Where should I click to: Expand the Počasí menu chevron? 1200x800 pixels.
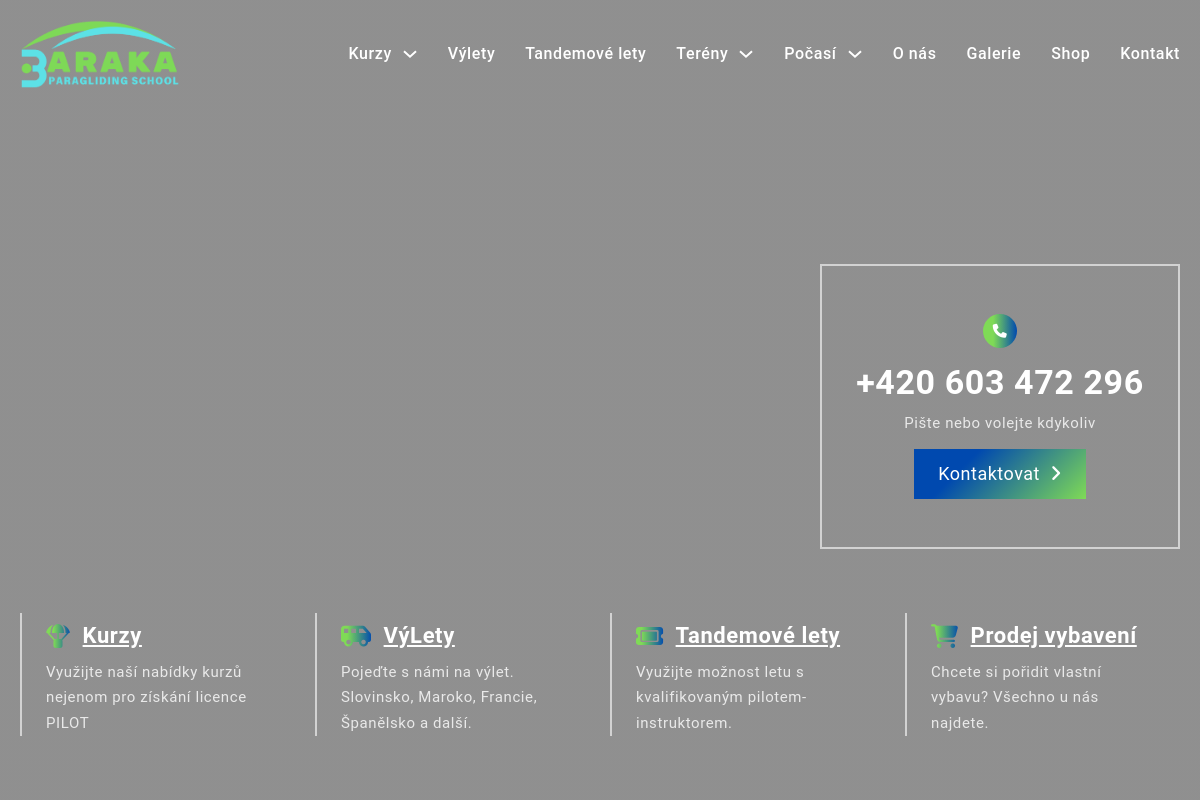pyautogui.click(x=855, y=54)
